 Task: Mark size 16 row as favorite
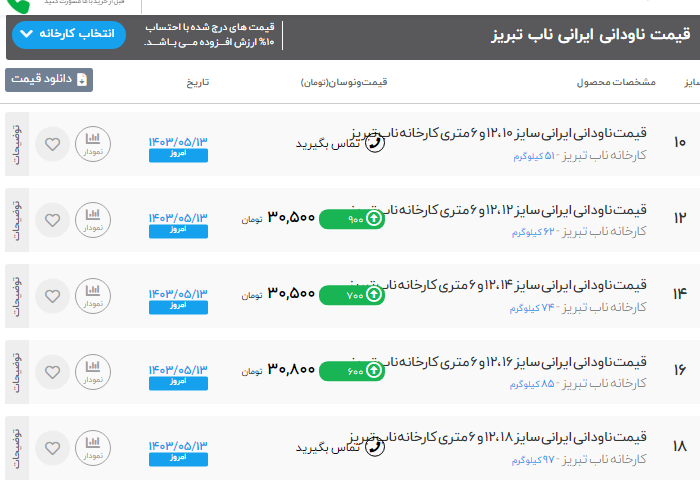click(52, 371)
